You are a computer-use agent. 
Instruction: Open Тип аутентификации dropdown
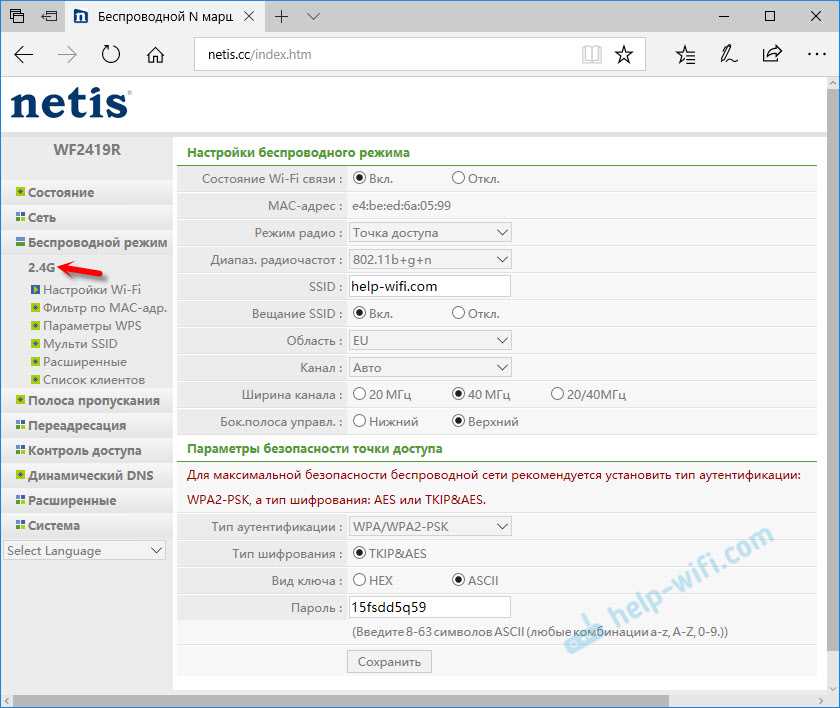tap(430, 526)
